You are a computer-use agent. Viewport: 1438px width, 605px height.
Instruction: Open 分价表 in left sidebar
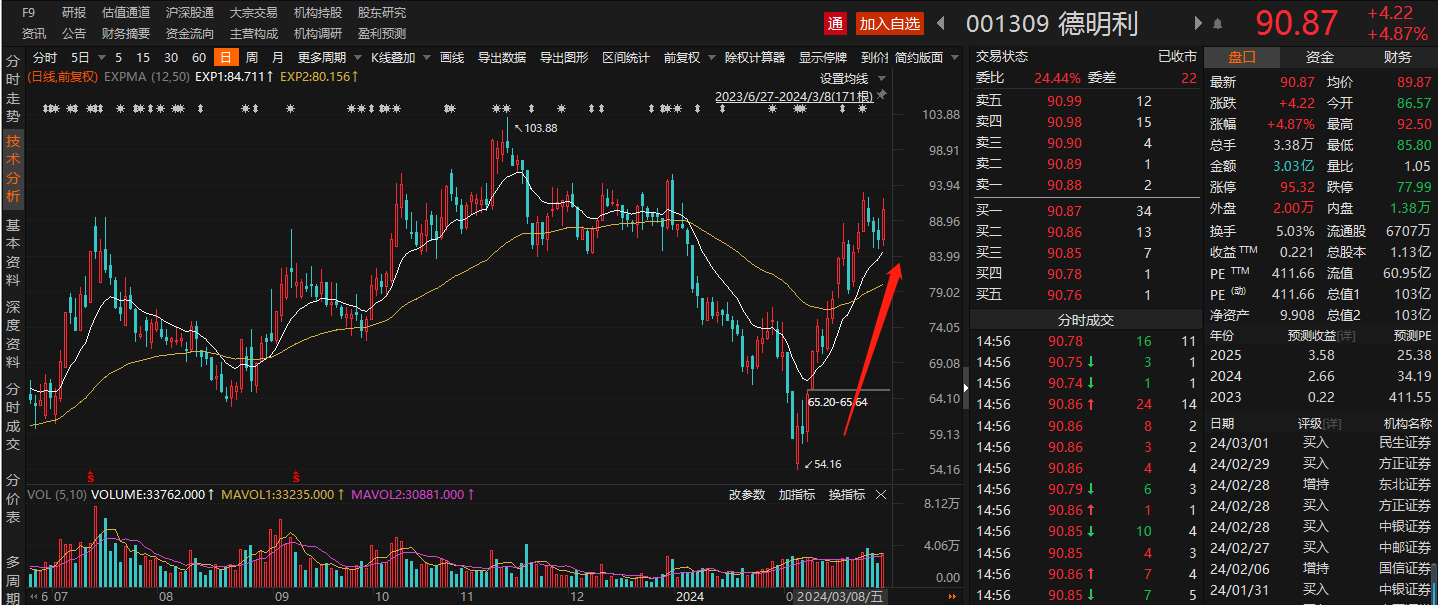click(x=13, y=498)
